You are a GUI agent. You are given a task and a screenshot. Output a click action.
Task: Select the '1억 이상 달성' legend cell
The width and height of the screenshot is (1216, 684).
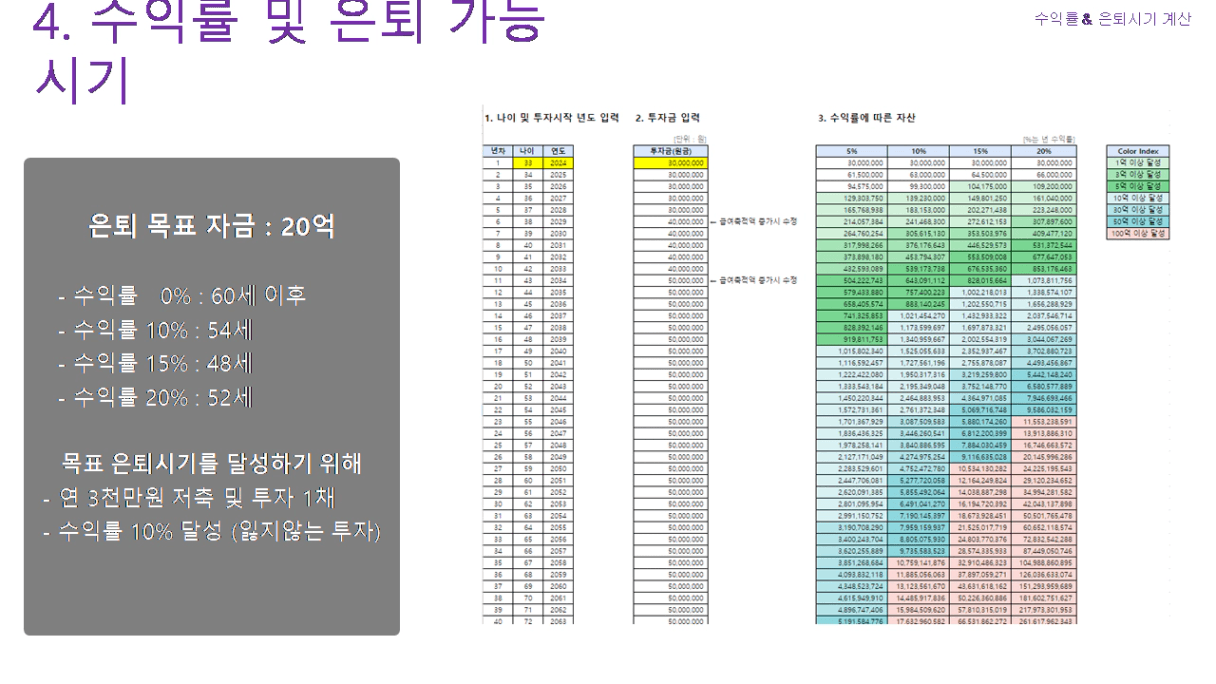pos(1140,162)
